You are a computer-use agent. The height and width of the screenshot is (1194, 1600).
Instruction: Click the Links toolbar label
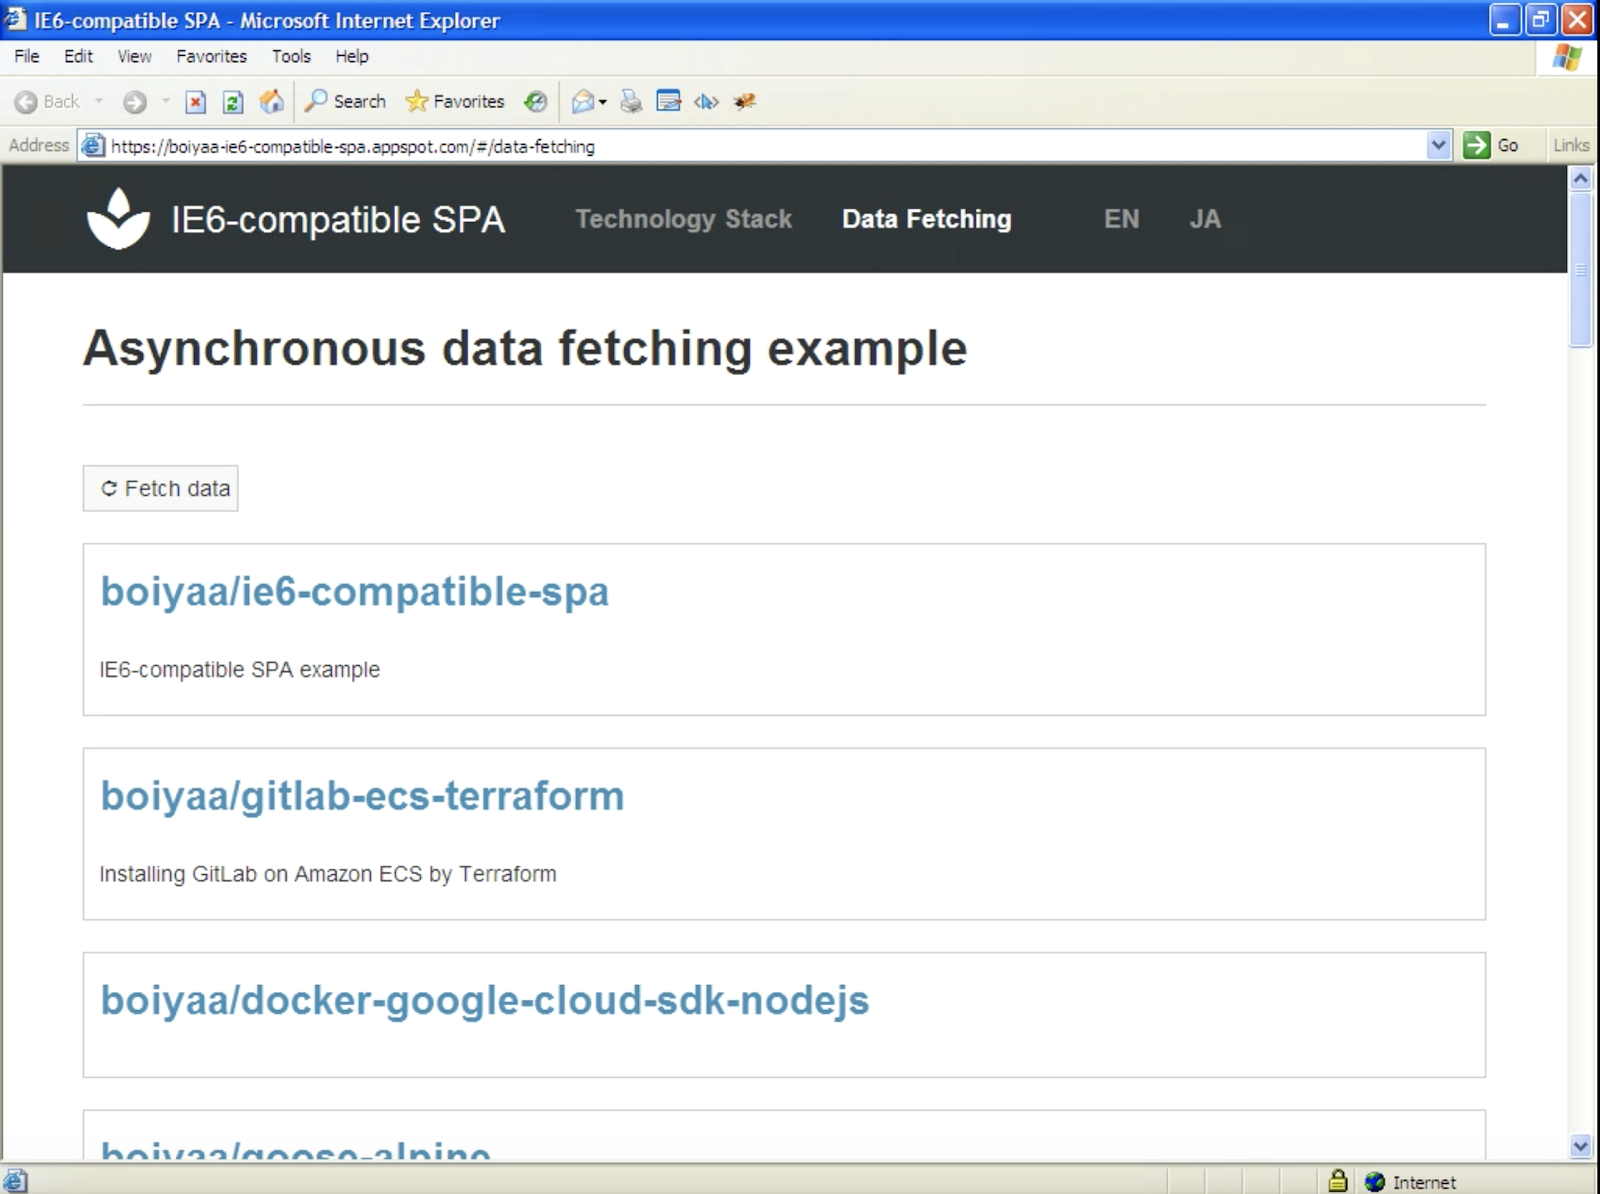pos(1570,145)
